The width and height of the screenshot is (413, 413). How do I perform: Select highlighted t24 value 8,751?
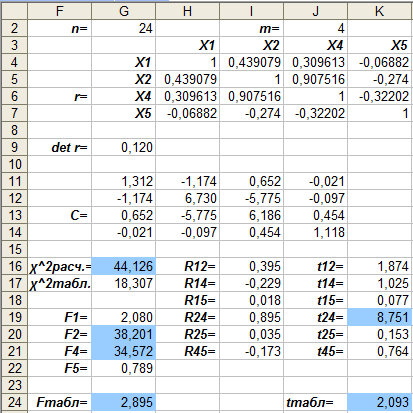(x=379, y=317)
